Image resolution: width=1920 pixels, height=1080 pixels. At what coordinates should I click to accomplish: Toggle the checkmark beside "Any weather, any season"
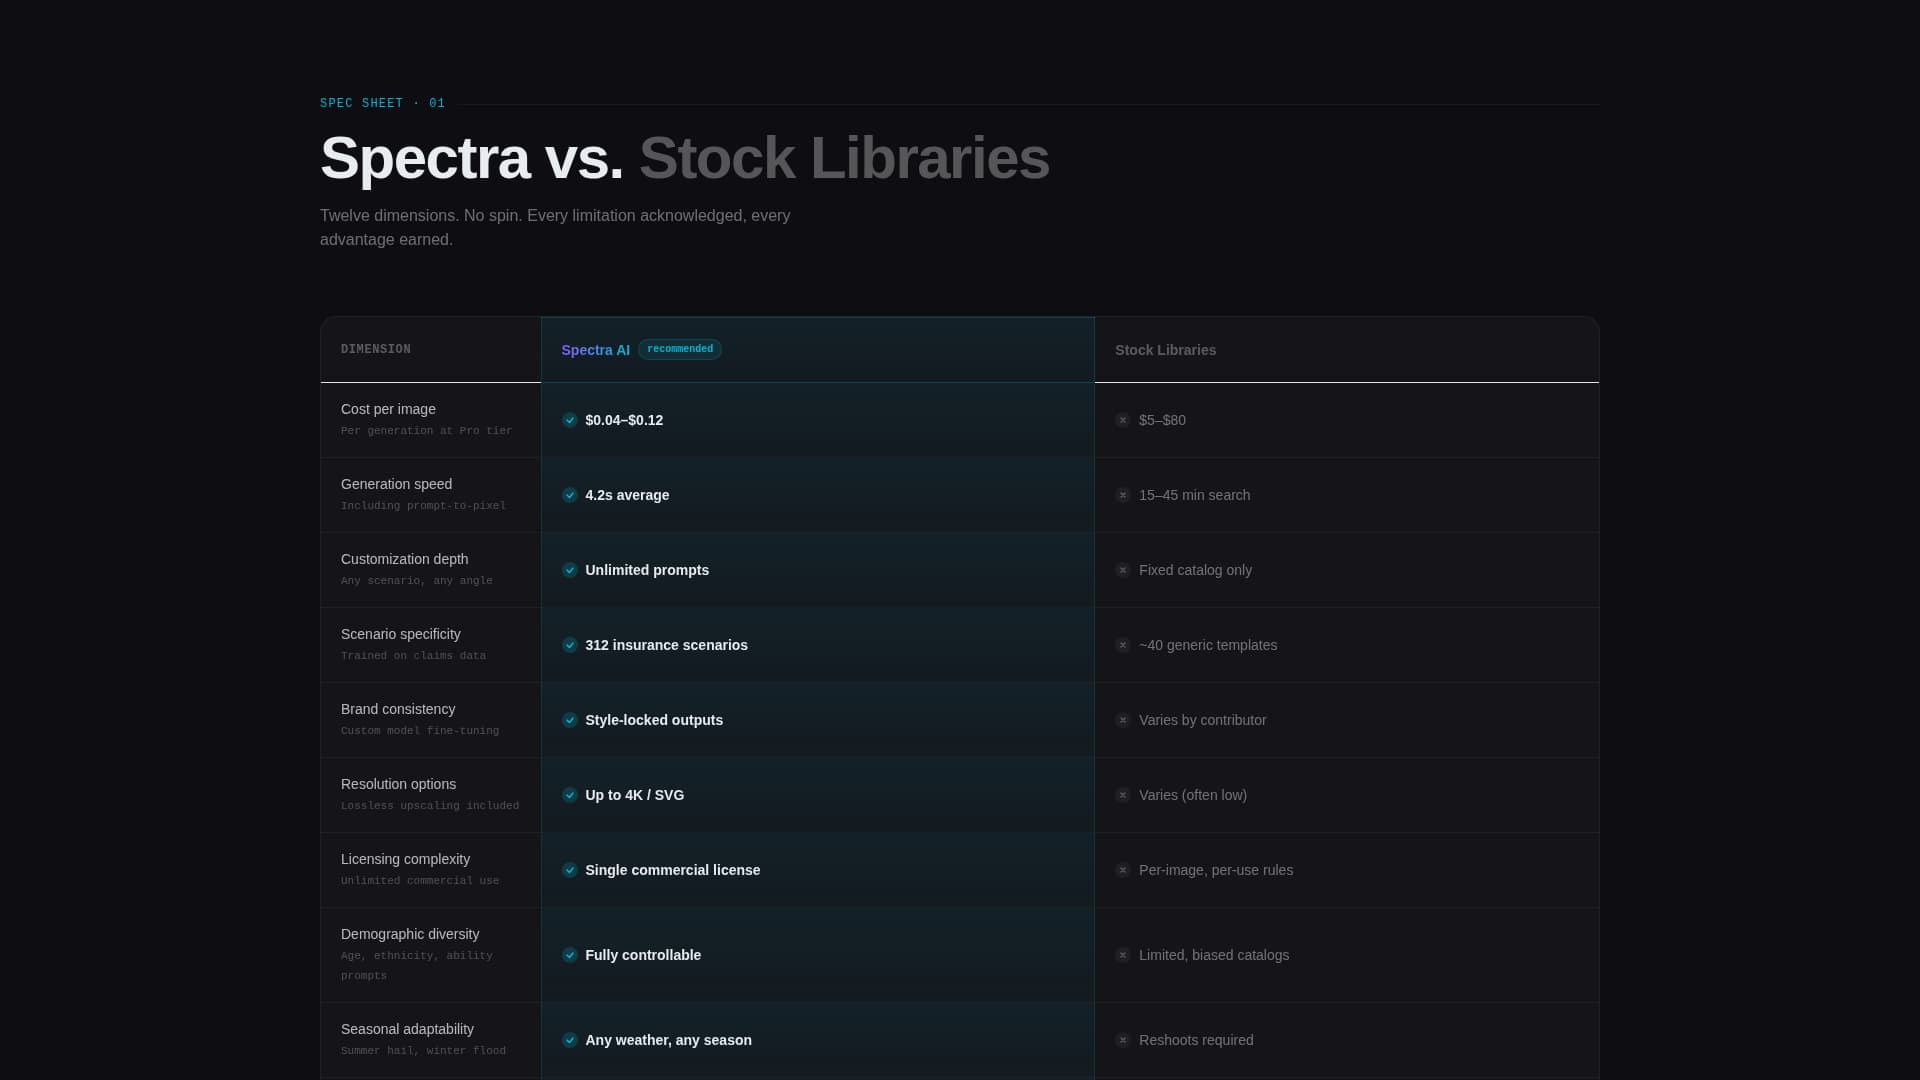tap(570, 1040)
